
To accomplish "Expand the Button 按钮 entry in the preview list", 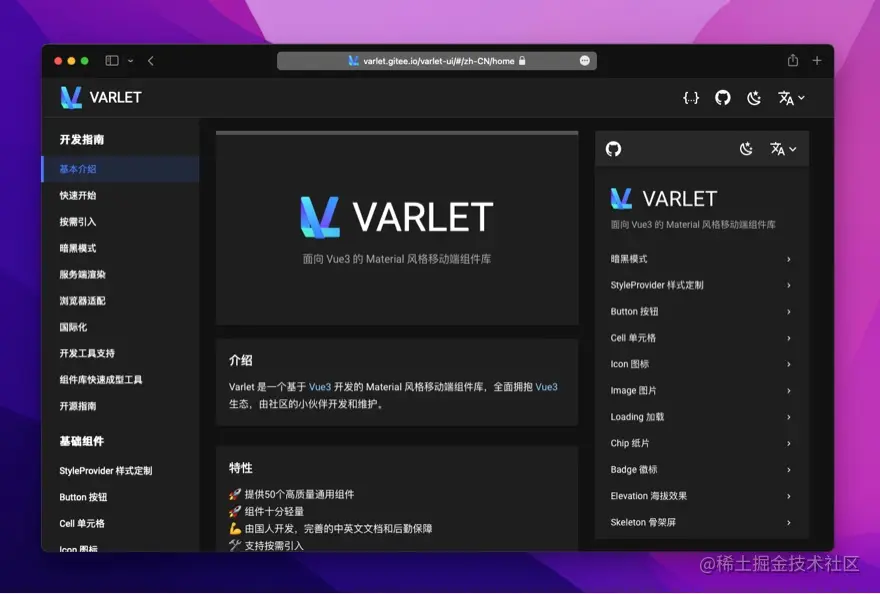I will (700, 311).
